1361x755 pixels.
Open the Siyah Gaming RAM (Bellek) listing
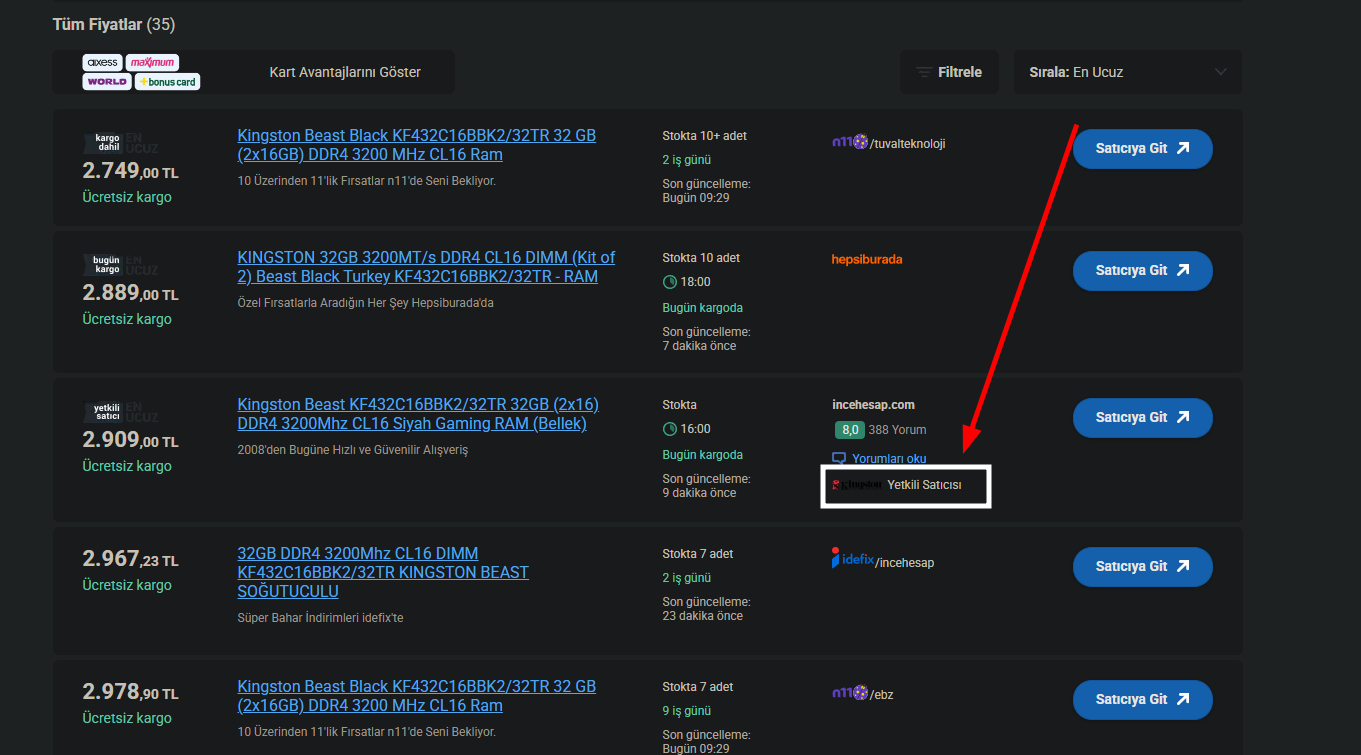coord(418,414)
